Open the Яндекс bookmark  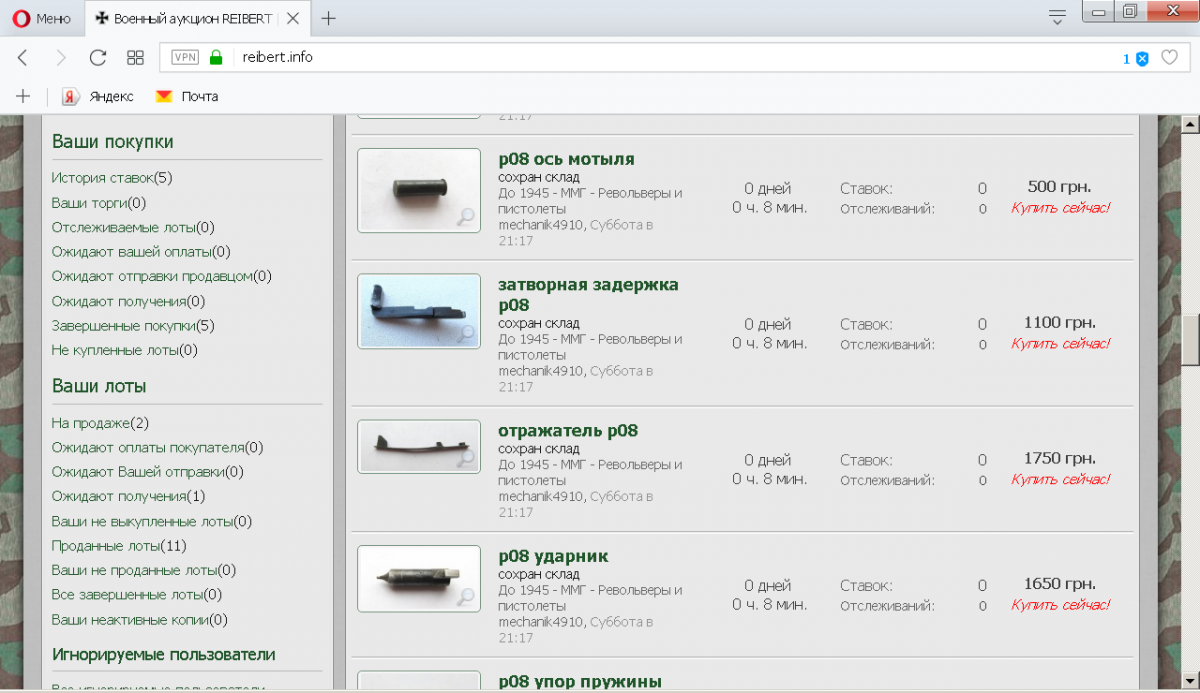pyautogui.click(x=97, y=97)
